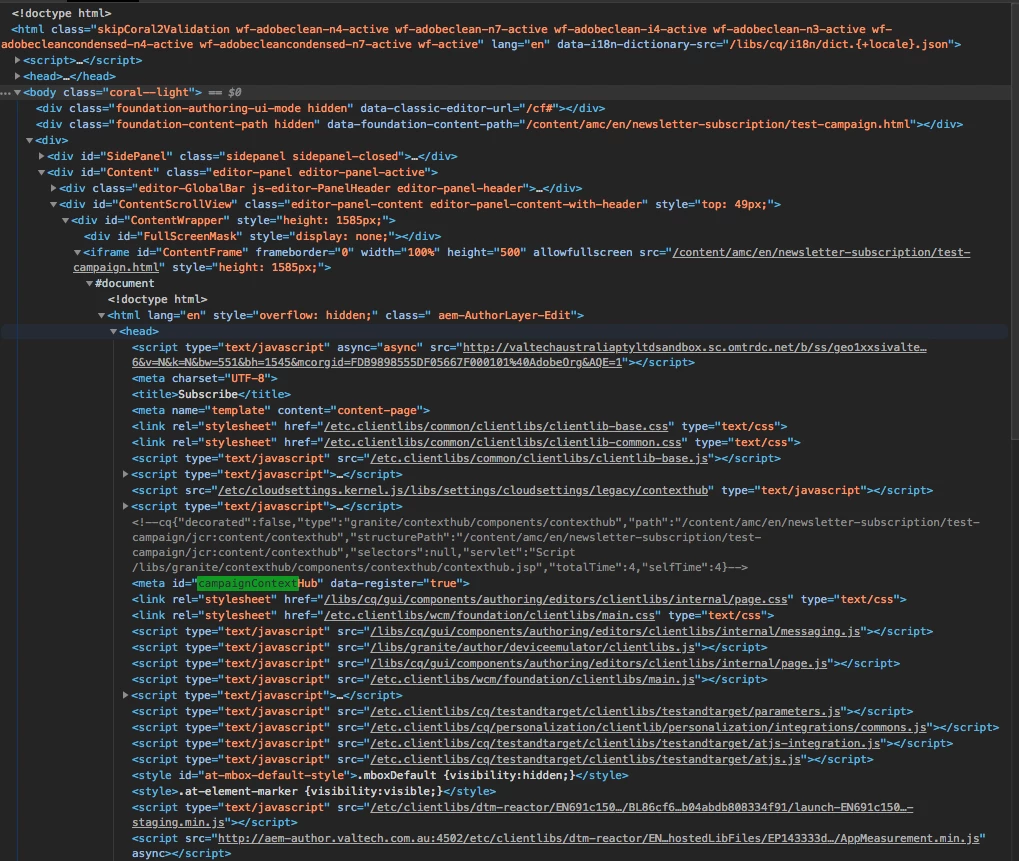Collapse the ContentWrapper div node
This screenshot has height=861, width=1019.
(66, 220)
